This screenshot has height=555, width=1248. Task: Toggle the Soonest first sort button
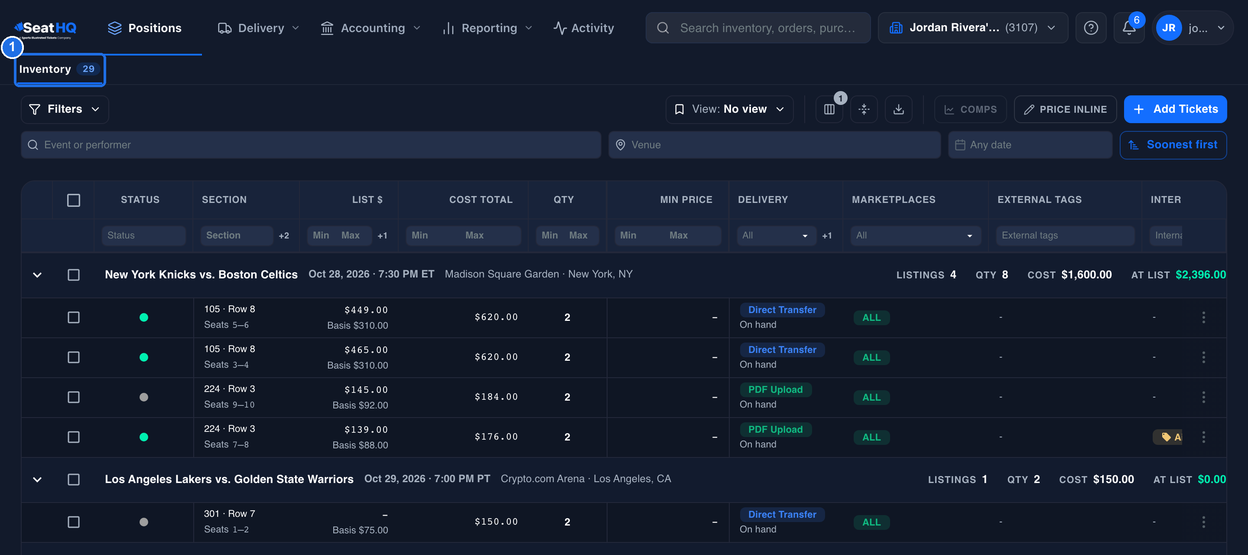1173,145
